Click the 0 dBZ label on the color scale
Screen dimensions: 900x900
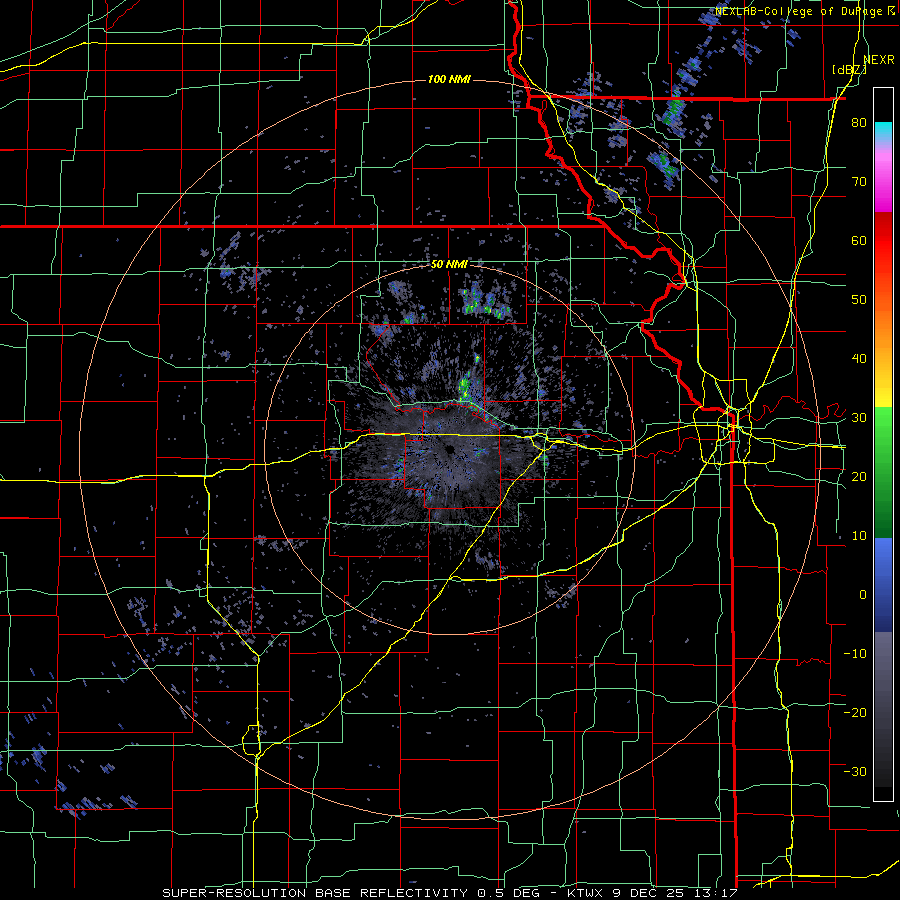[x=863, y=595]
